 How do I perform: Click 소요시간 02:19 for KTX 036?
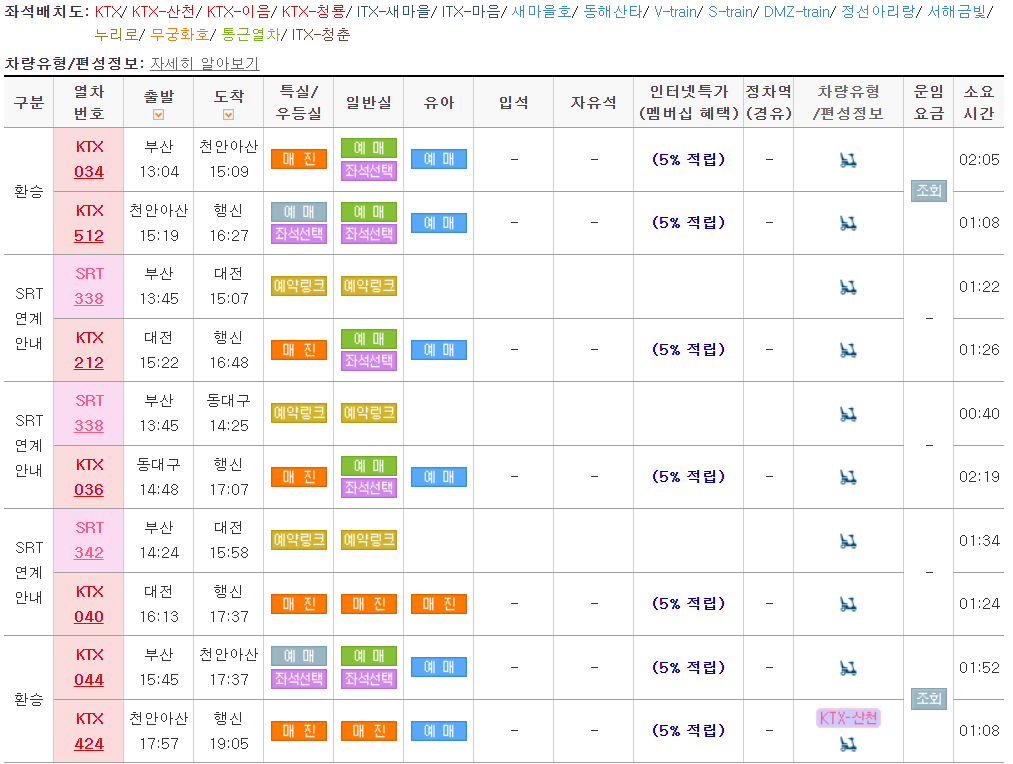tap(979, 477)
